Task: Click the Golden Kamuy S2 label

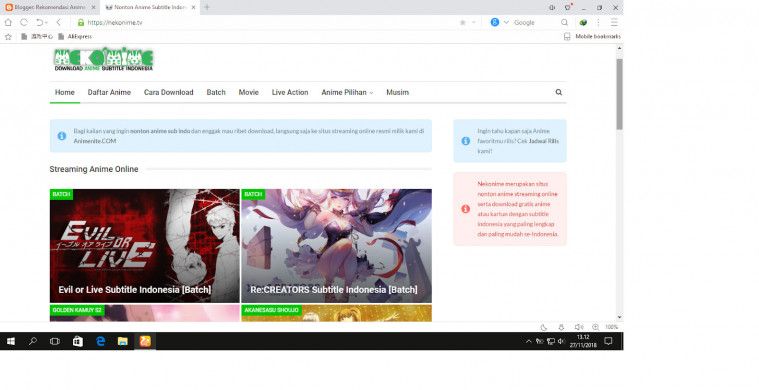Action: click(x=76, y=310)
